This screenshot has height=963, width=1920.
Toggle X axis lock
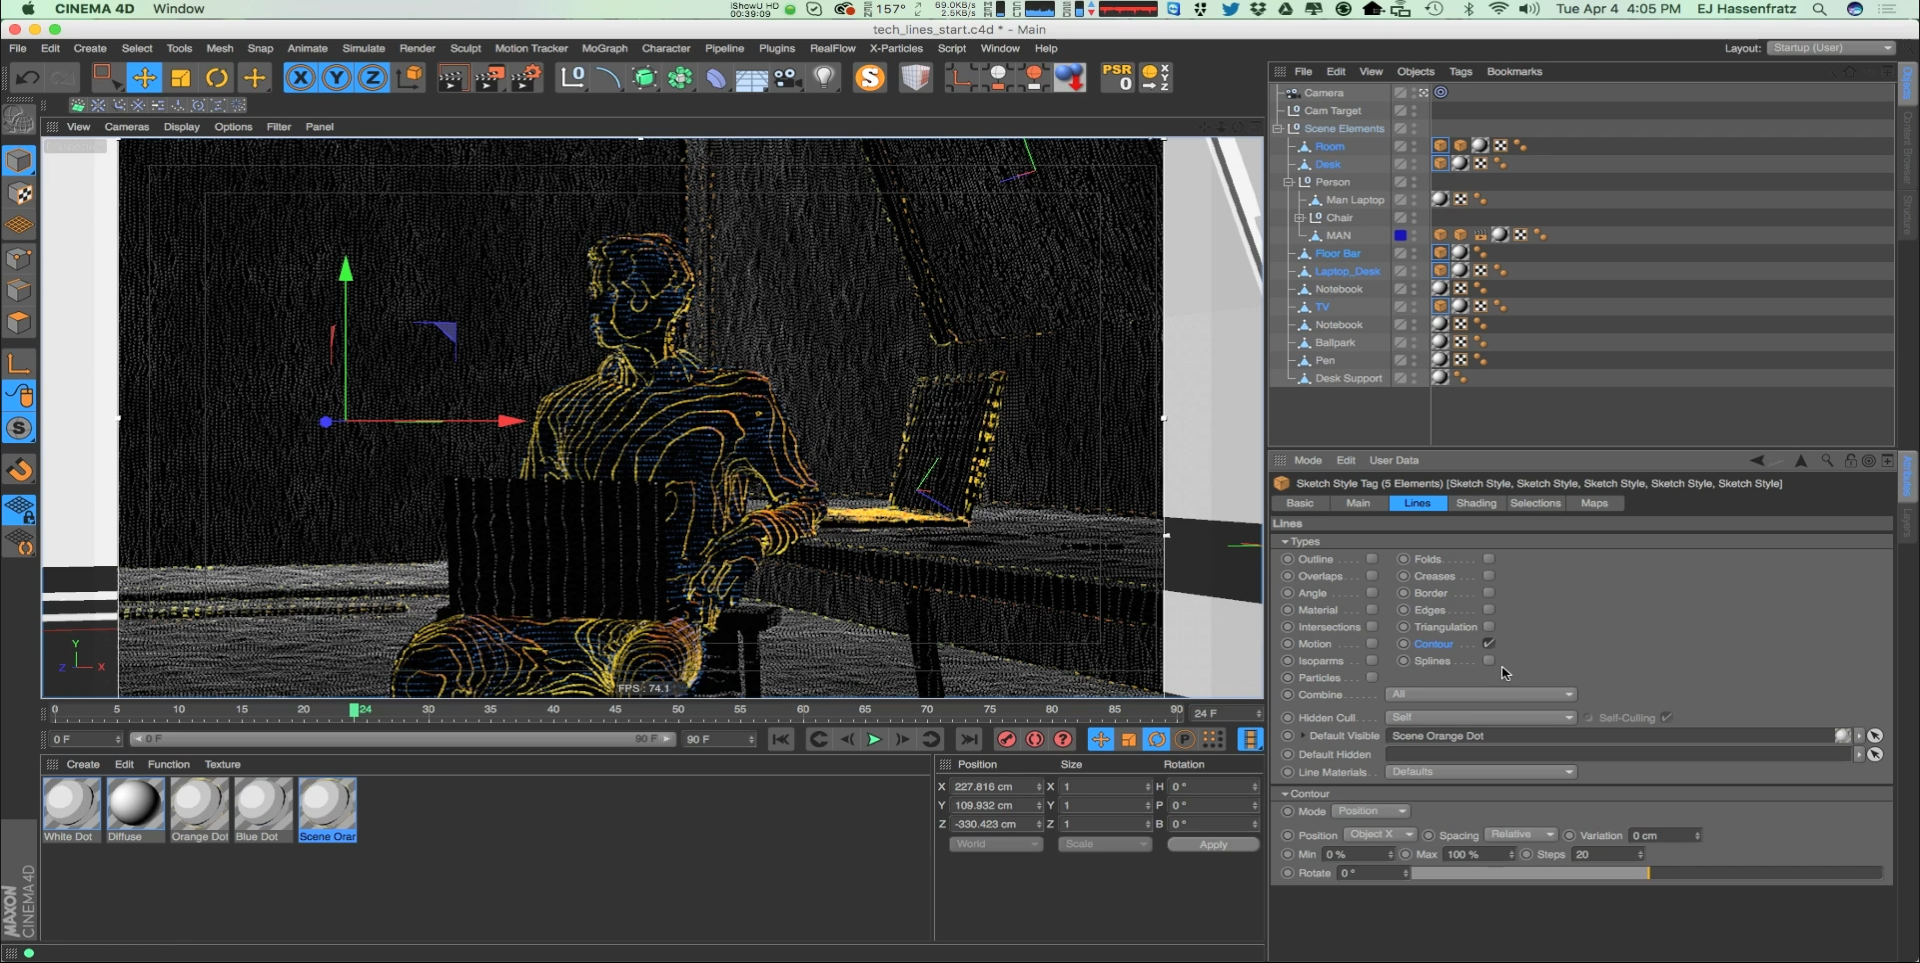[x=300, y=77]
